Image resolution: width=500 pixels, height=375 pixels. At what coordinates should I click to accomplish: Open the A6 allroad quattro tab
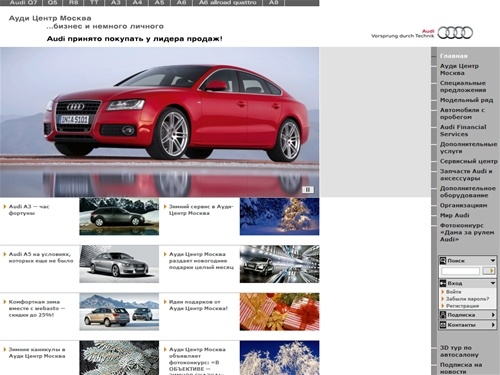[x=228, y=3]
